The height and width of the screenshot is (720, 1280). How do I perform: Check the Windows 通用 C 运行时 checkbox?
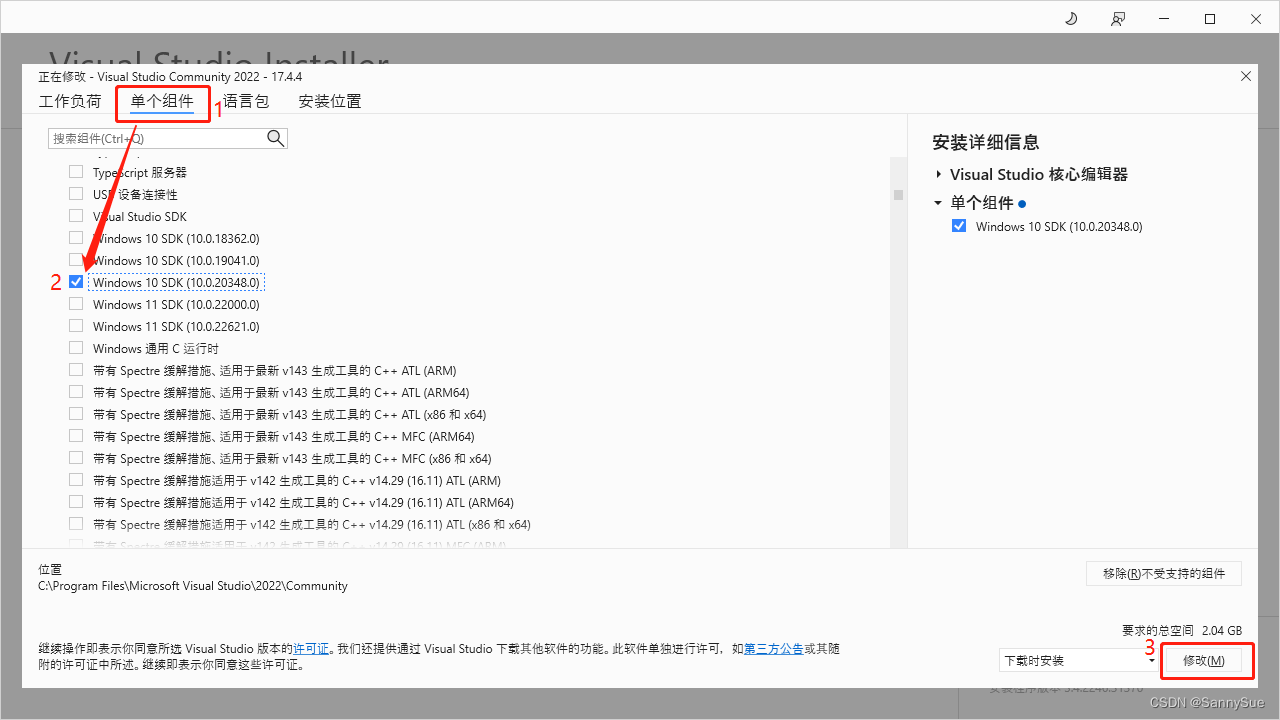(76, 348)
